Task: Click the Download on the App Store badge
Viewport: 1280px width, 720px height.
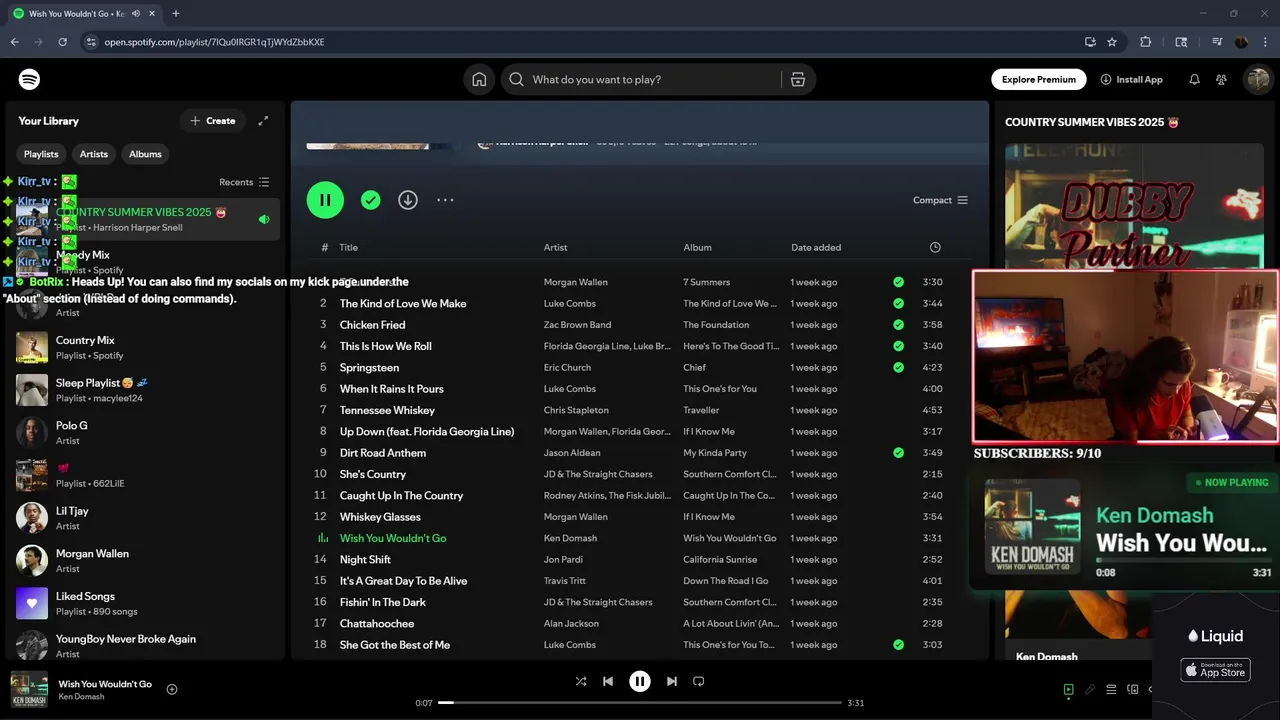Action: (x=1215, y=670)
